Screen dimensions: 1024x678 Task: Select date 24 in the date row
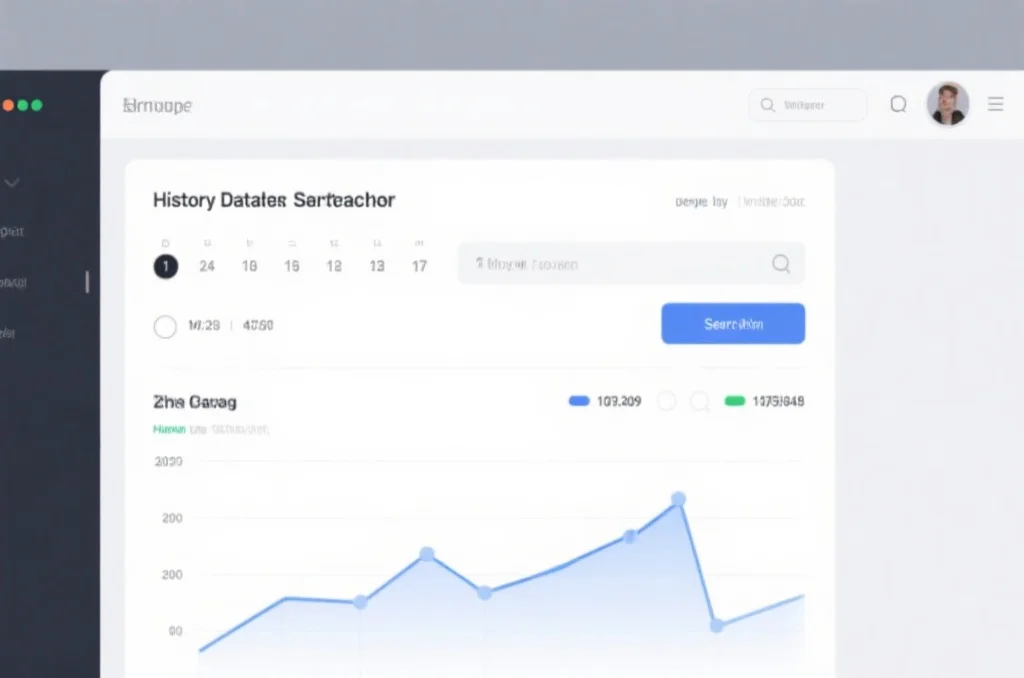tap(207, 266)
